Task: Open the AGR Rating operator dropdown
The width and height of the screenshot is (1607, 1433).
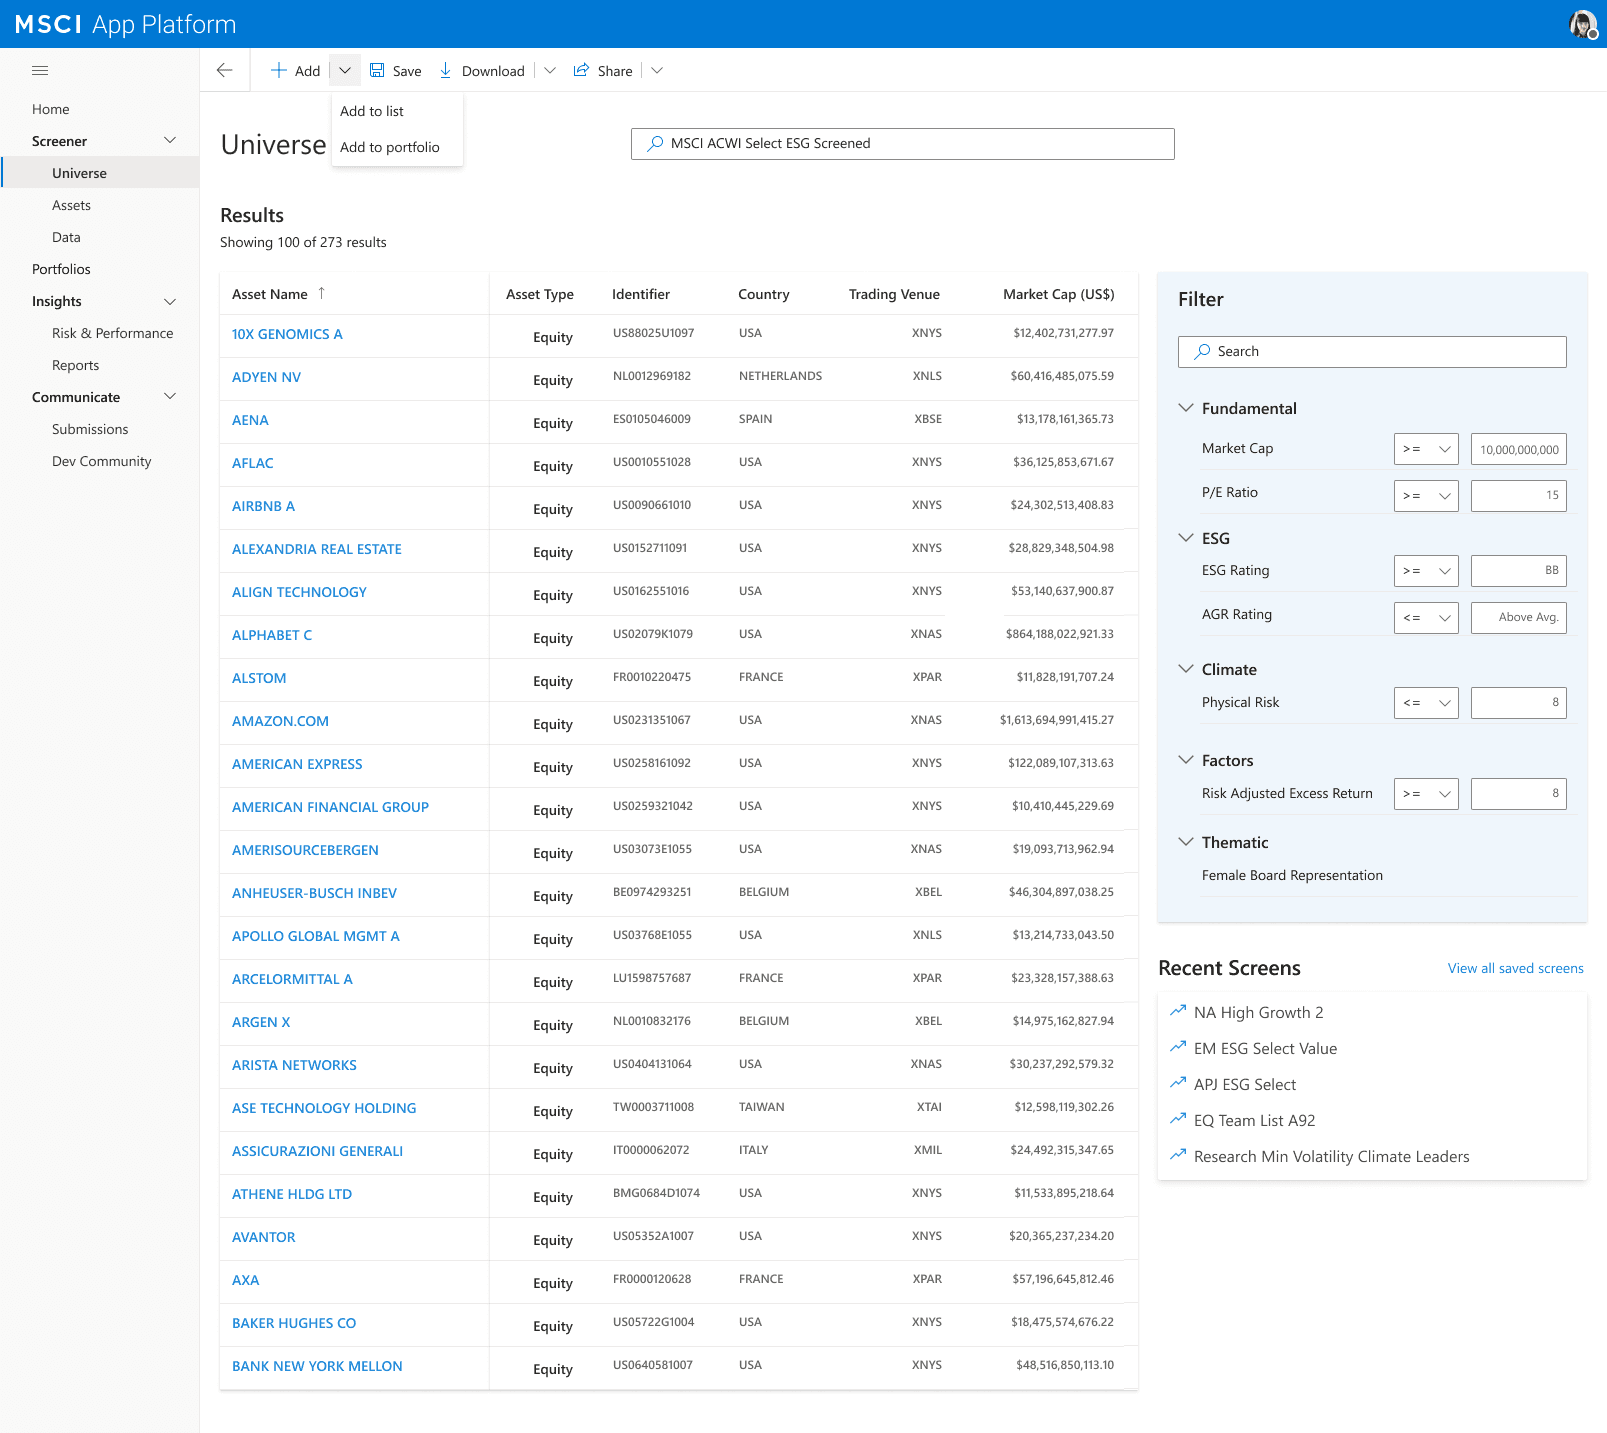Action: point(1426,617)
